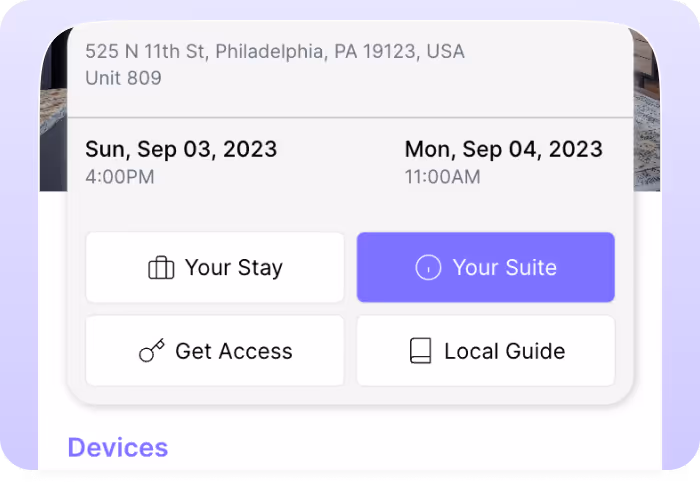Click the Mon, Sep 04, 2023 checkout date
This screenshot has height=483, width=700.
pyautogui.click(x=503, y=149)
